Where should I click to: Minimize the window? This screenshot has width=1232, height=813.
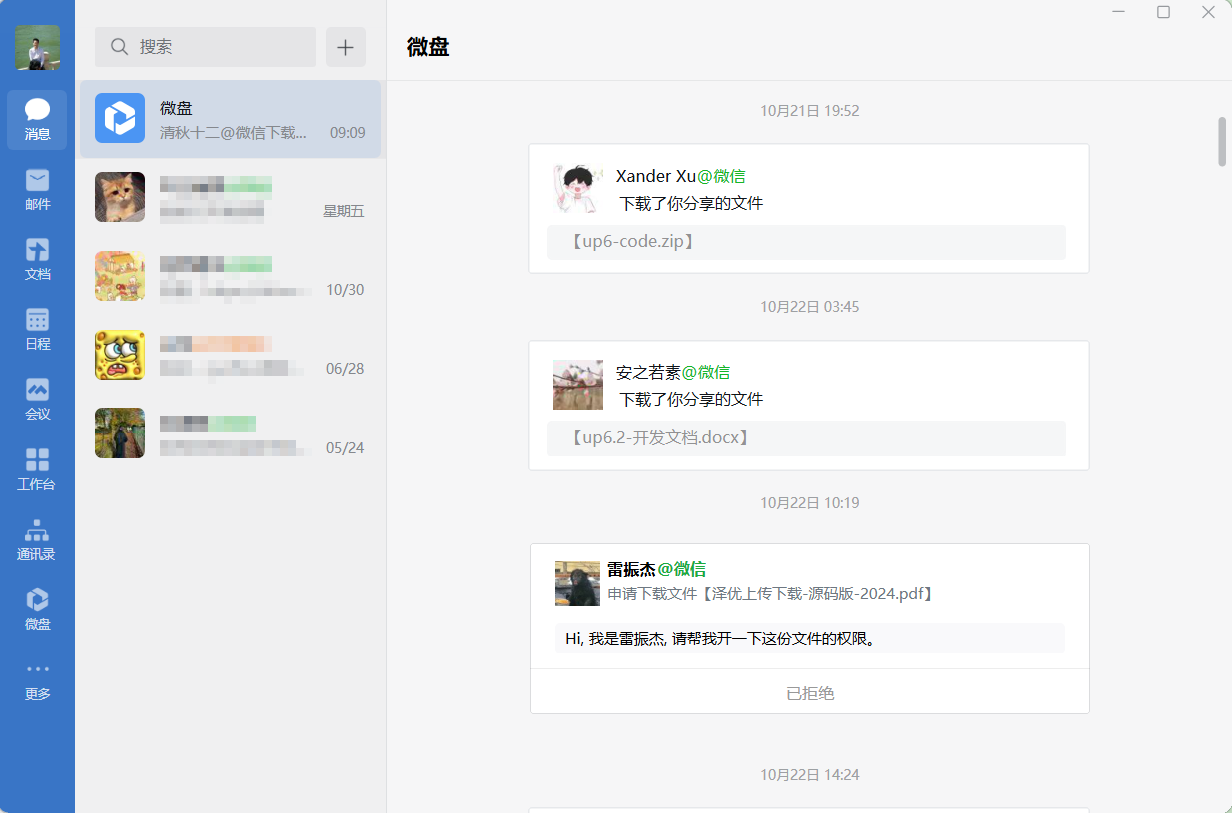click(x=1119, y=12)
